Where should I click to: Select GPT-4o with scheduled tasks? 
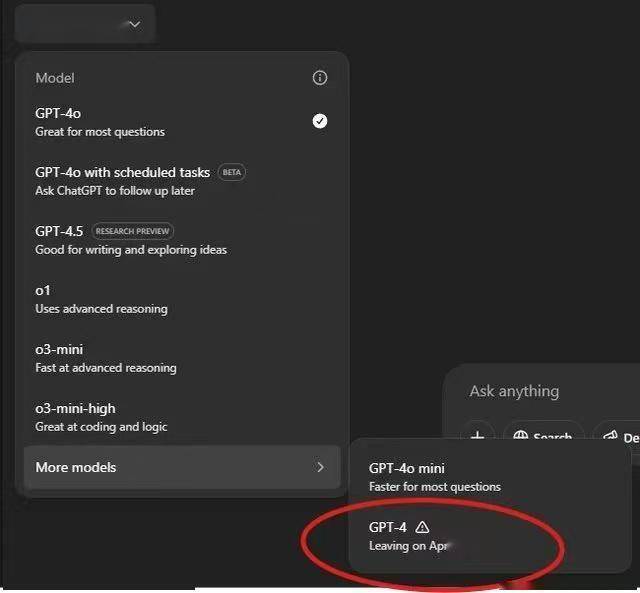pyautogui.click(x=182, y=181)
